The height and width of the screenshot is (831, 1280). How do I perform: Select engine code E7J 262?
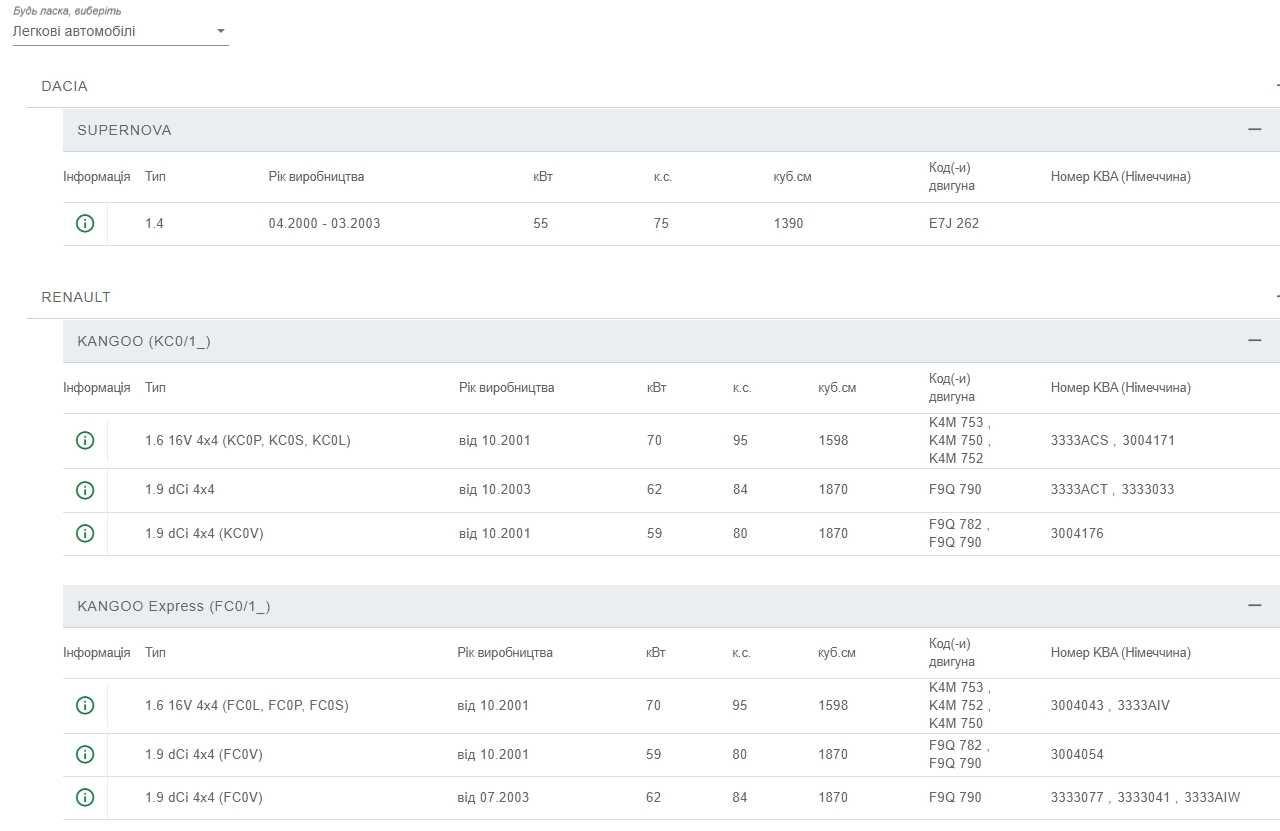coord(954,223)
